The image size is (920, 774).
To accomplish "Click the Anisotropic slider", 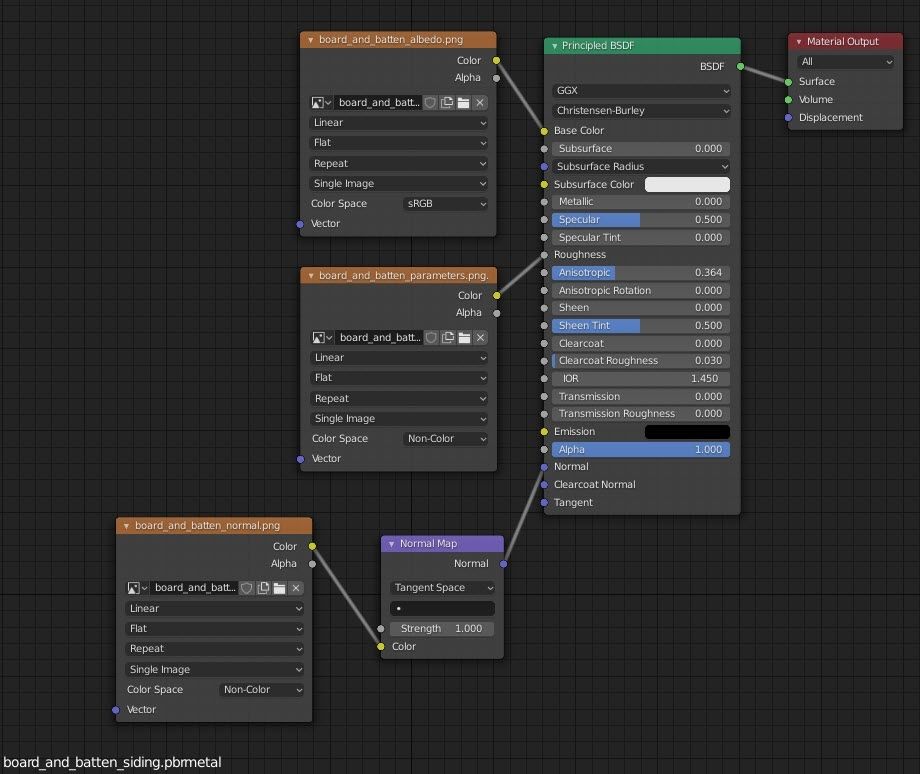I will coord(641,273).
